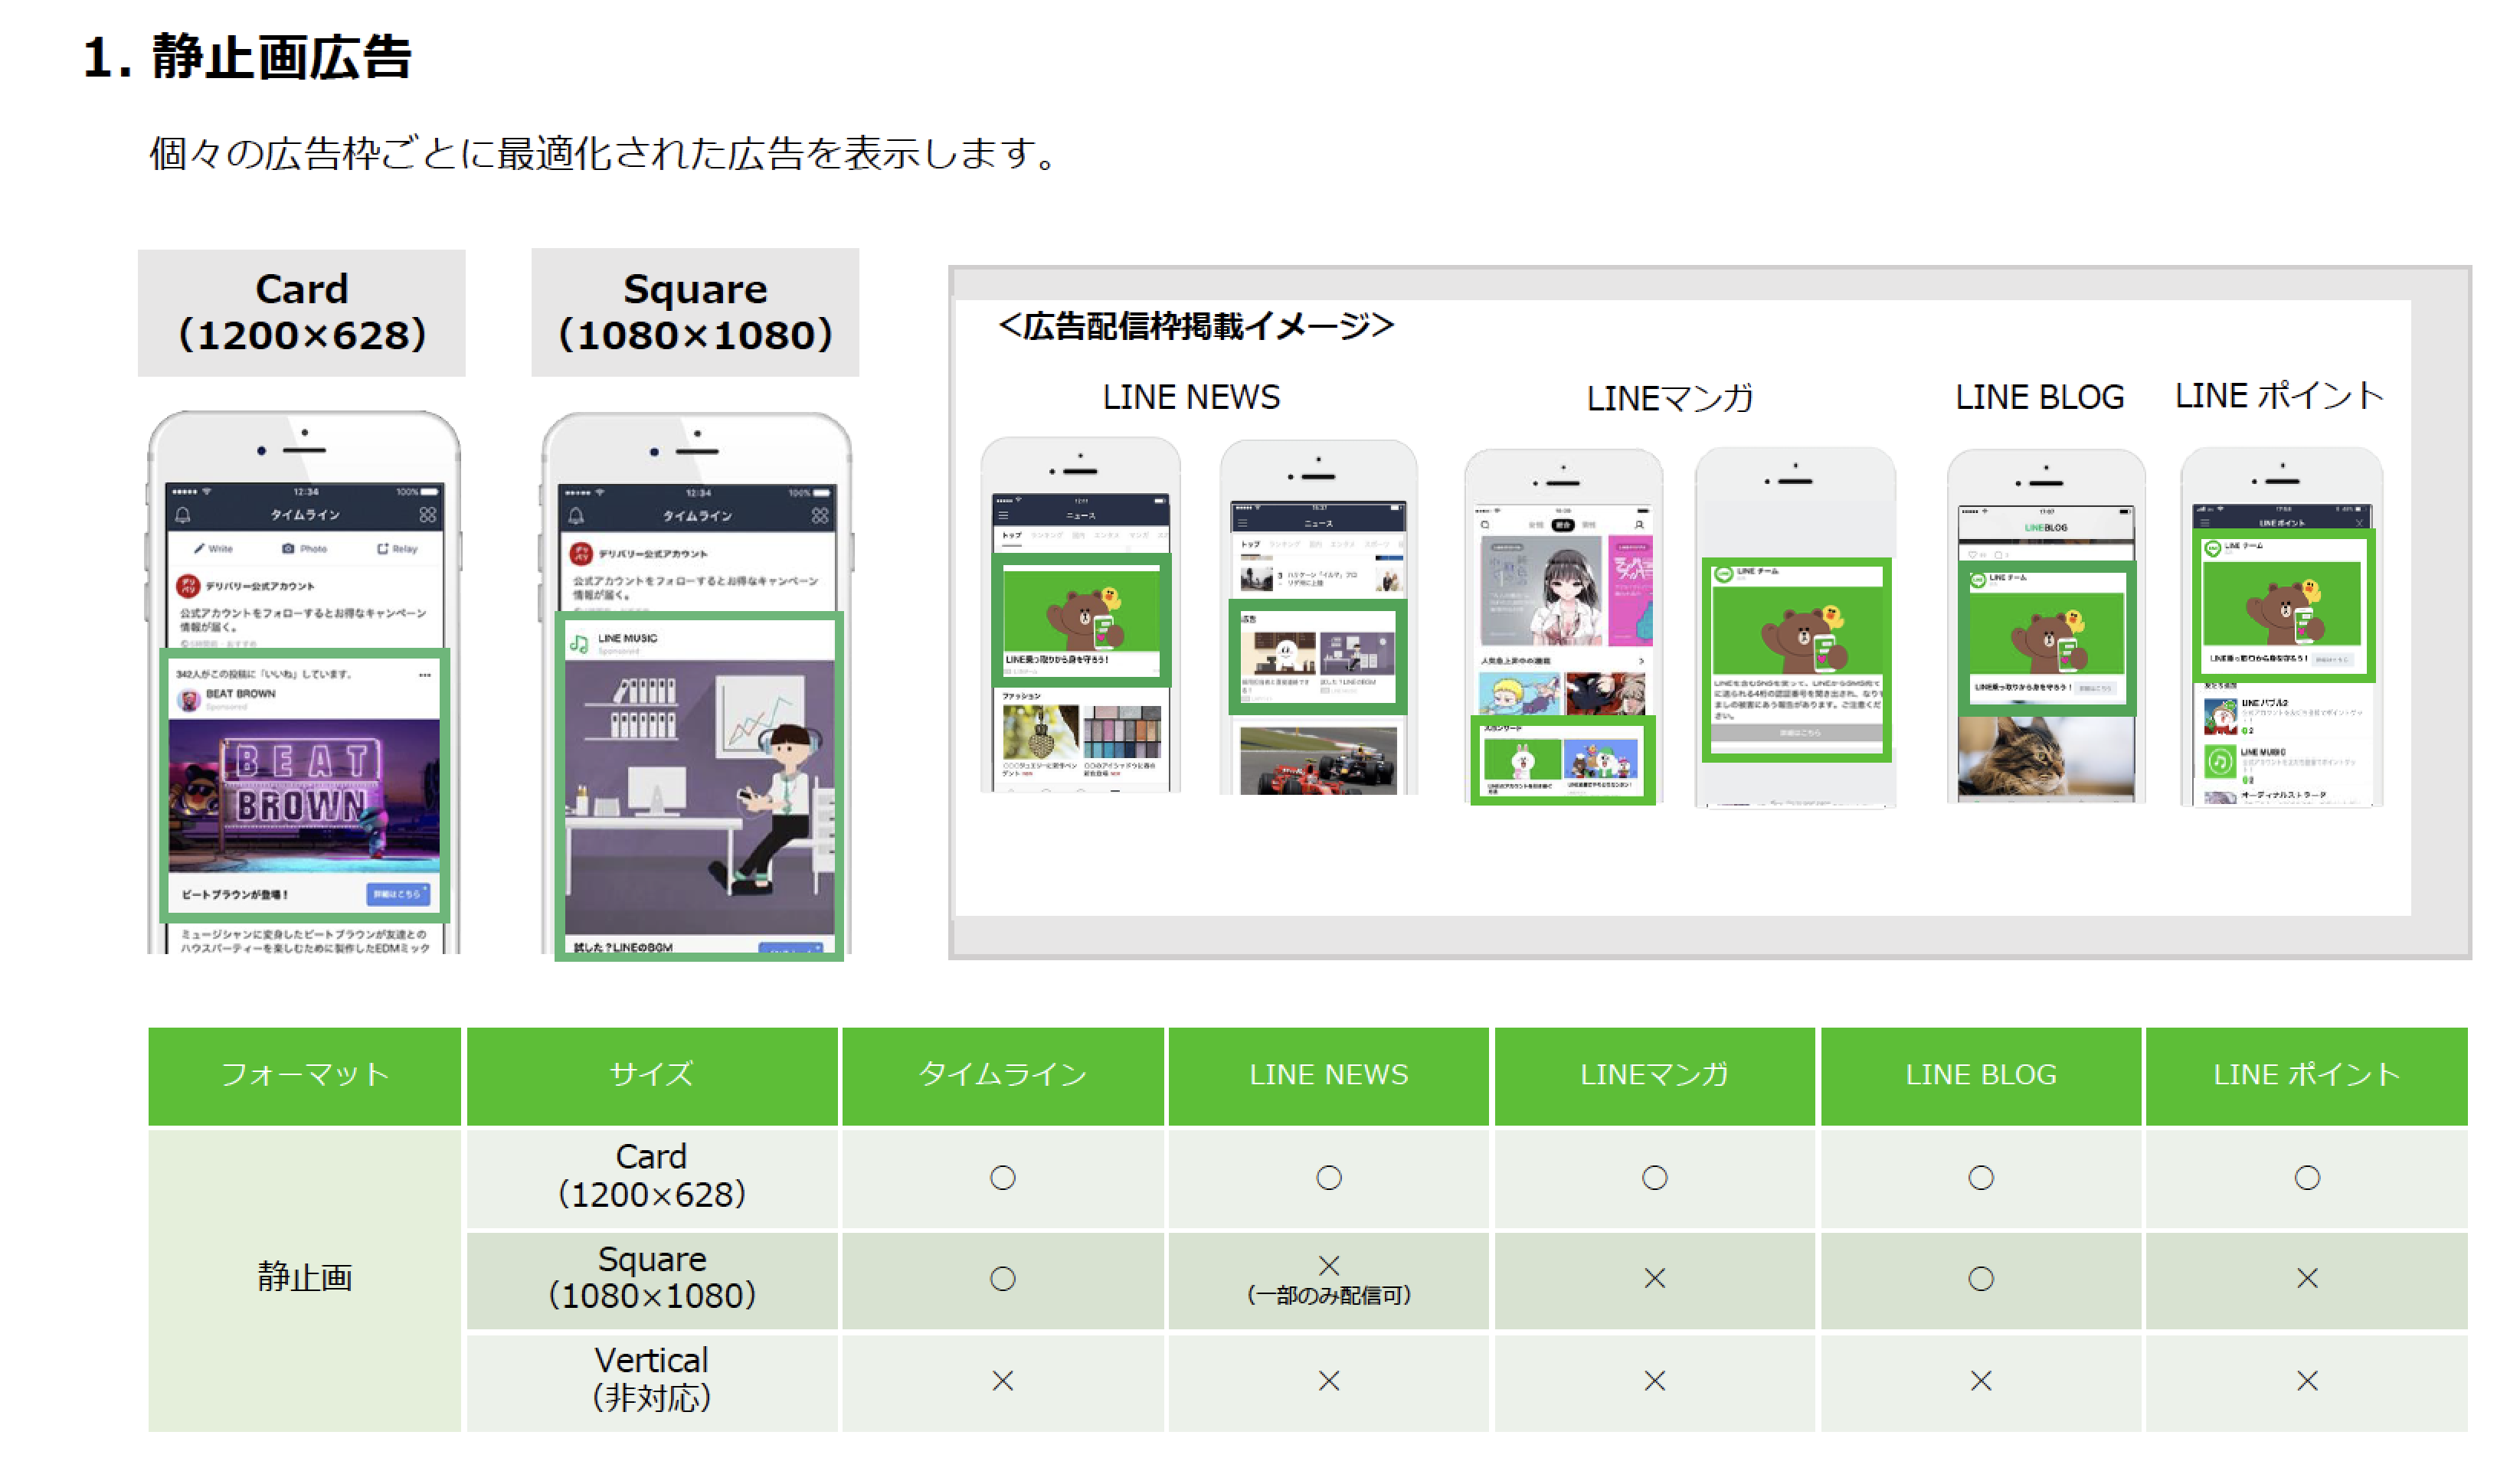Screen dimensions: 2520x1484
Task: Click the × in Vertical row under the LINE ポイント header cell
Action: point(2307,1382)
